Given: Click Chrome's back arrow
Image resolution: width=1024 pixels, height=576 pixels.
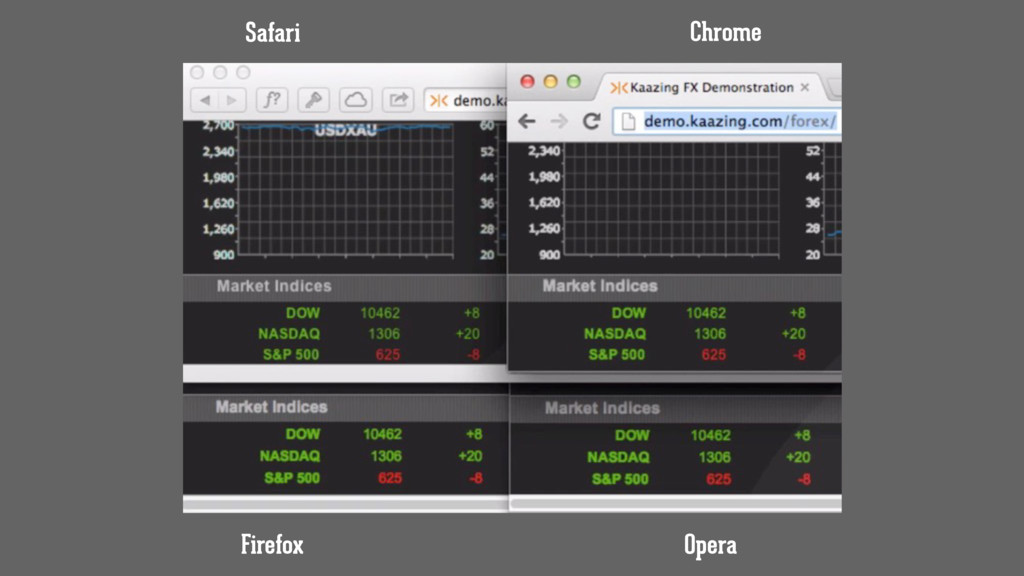Looking at the screenshot, I should click(x=526, y=121).
